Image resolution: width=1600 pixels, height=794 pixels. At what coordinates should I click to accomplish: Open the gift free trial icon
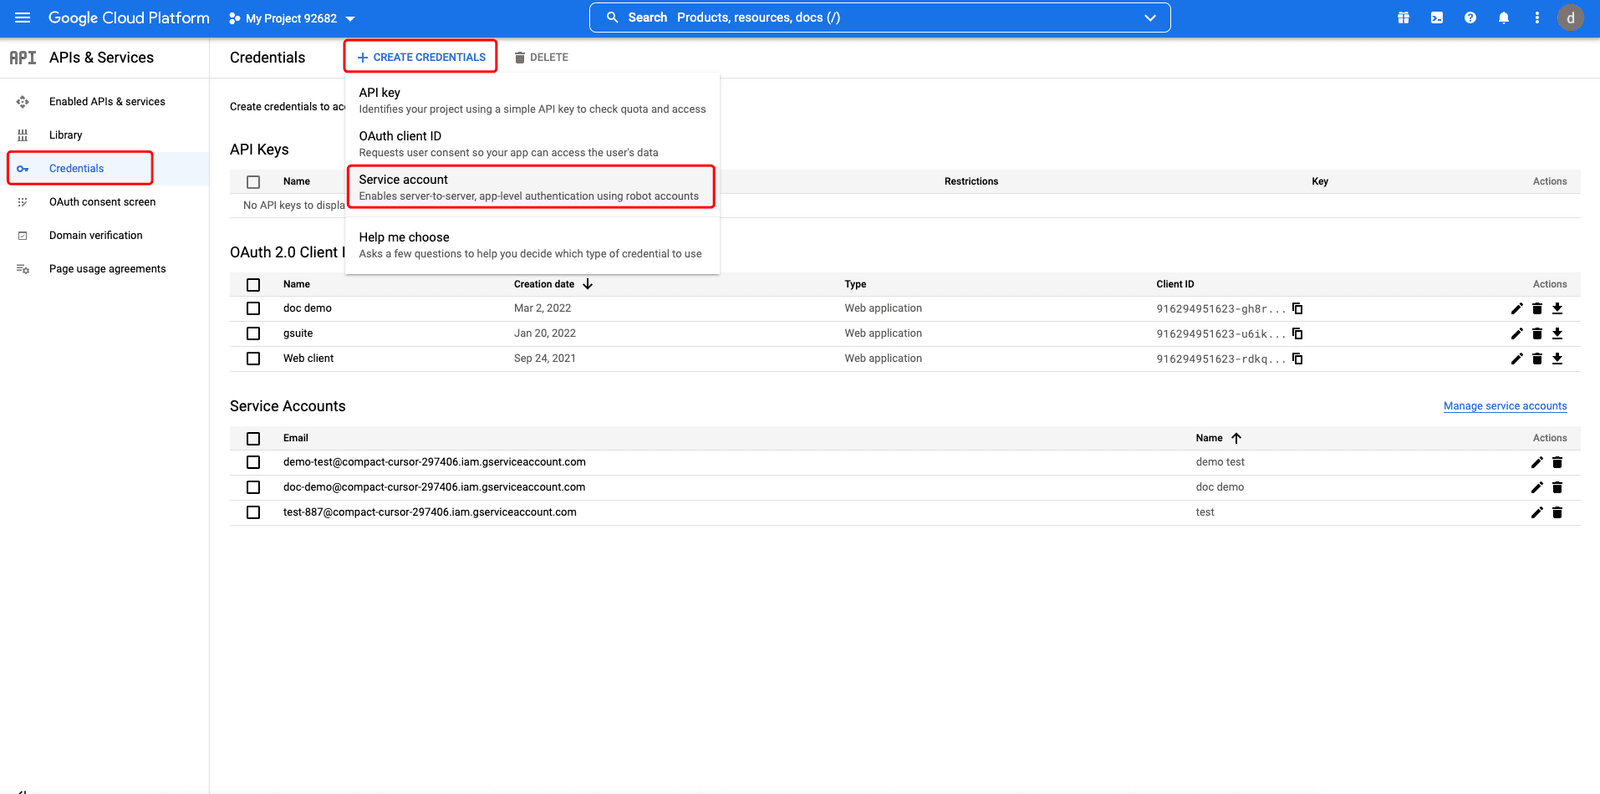(x=1403, y=18)
